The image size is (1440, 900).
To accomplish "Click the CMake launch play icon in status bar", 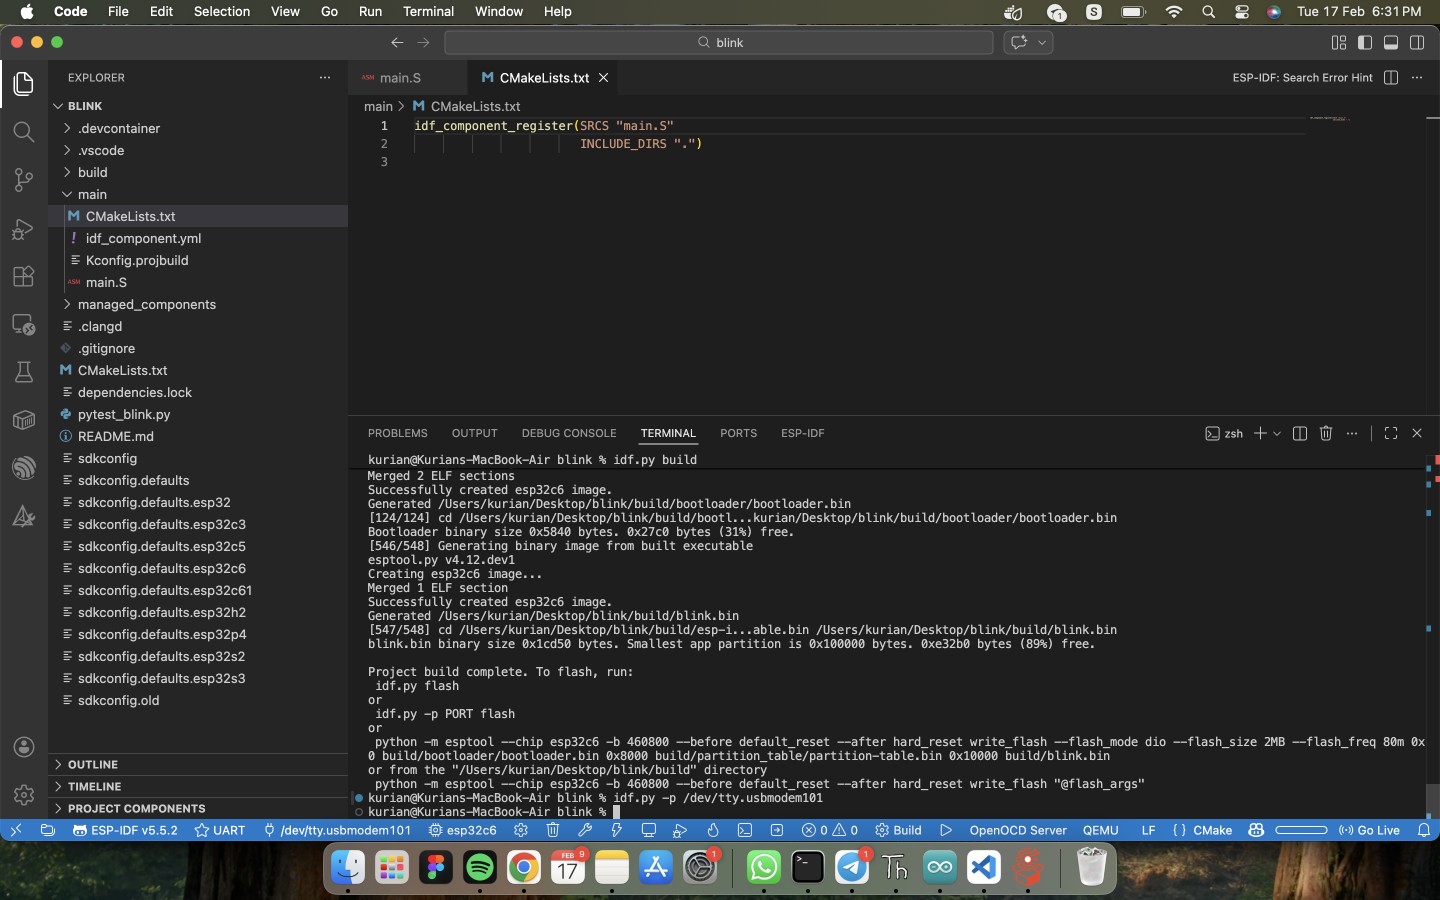I will coord(946,830).
